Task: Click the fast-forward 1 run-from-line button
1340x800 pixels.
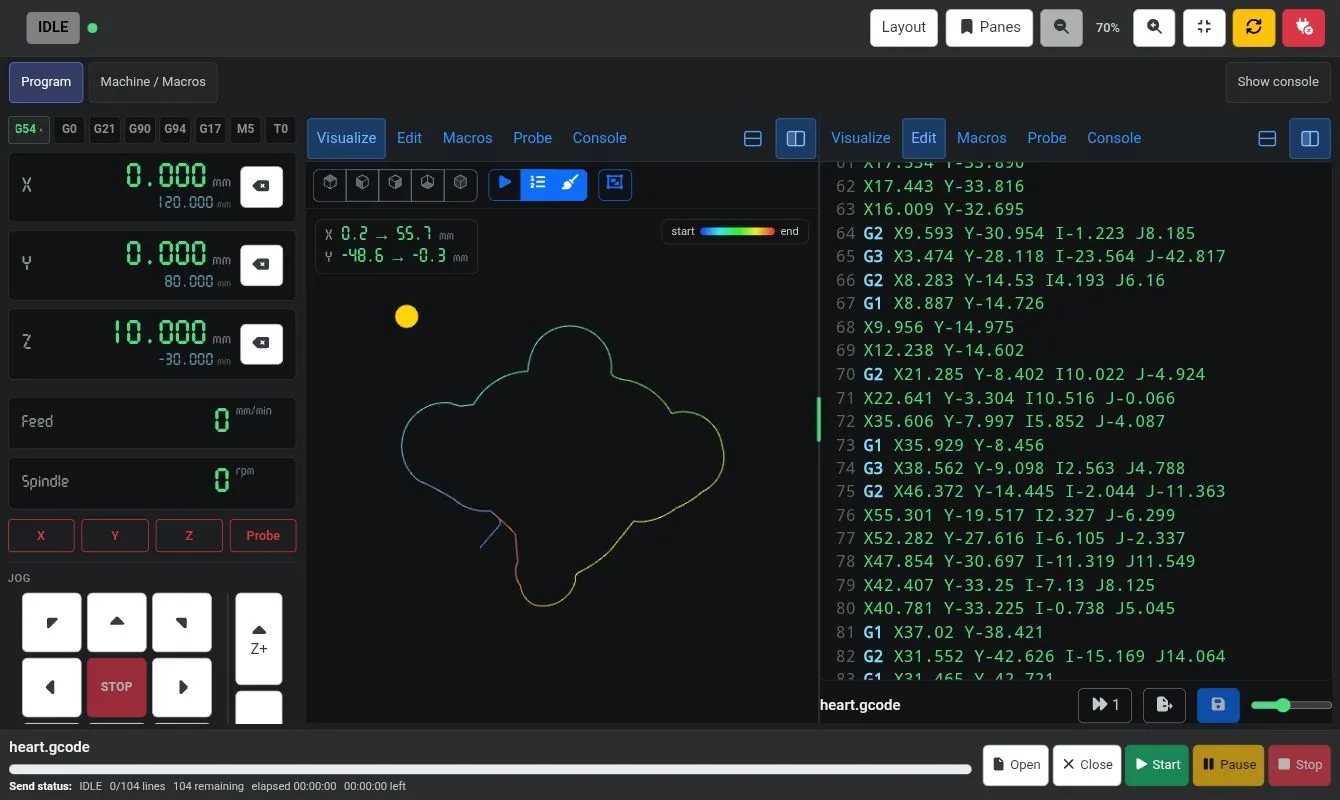Action: click(1105, 705)
